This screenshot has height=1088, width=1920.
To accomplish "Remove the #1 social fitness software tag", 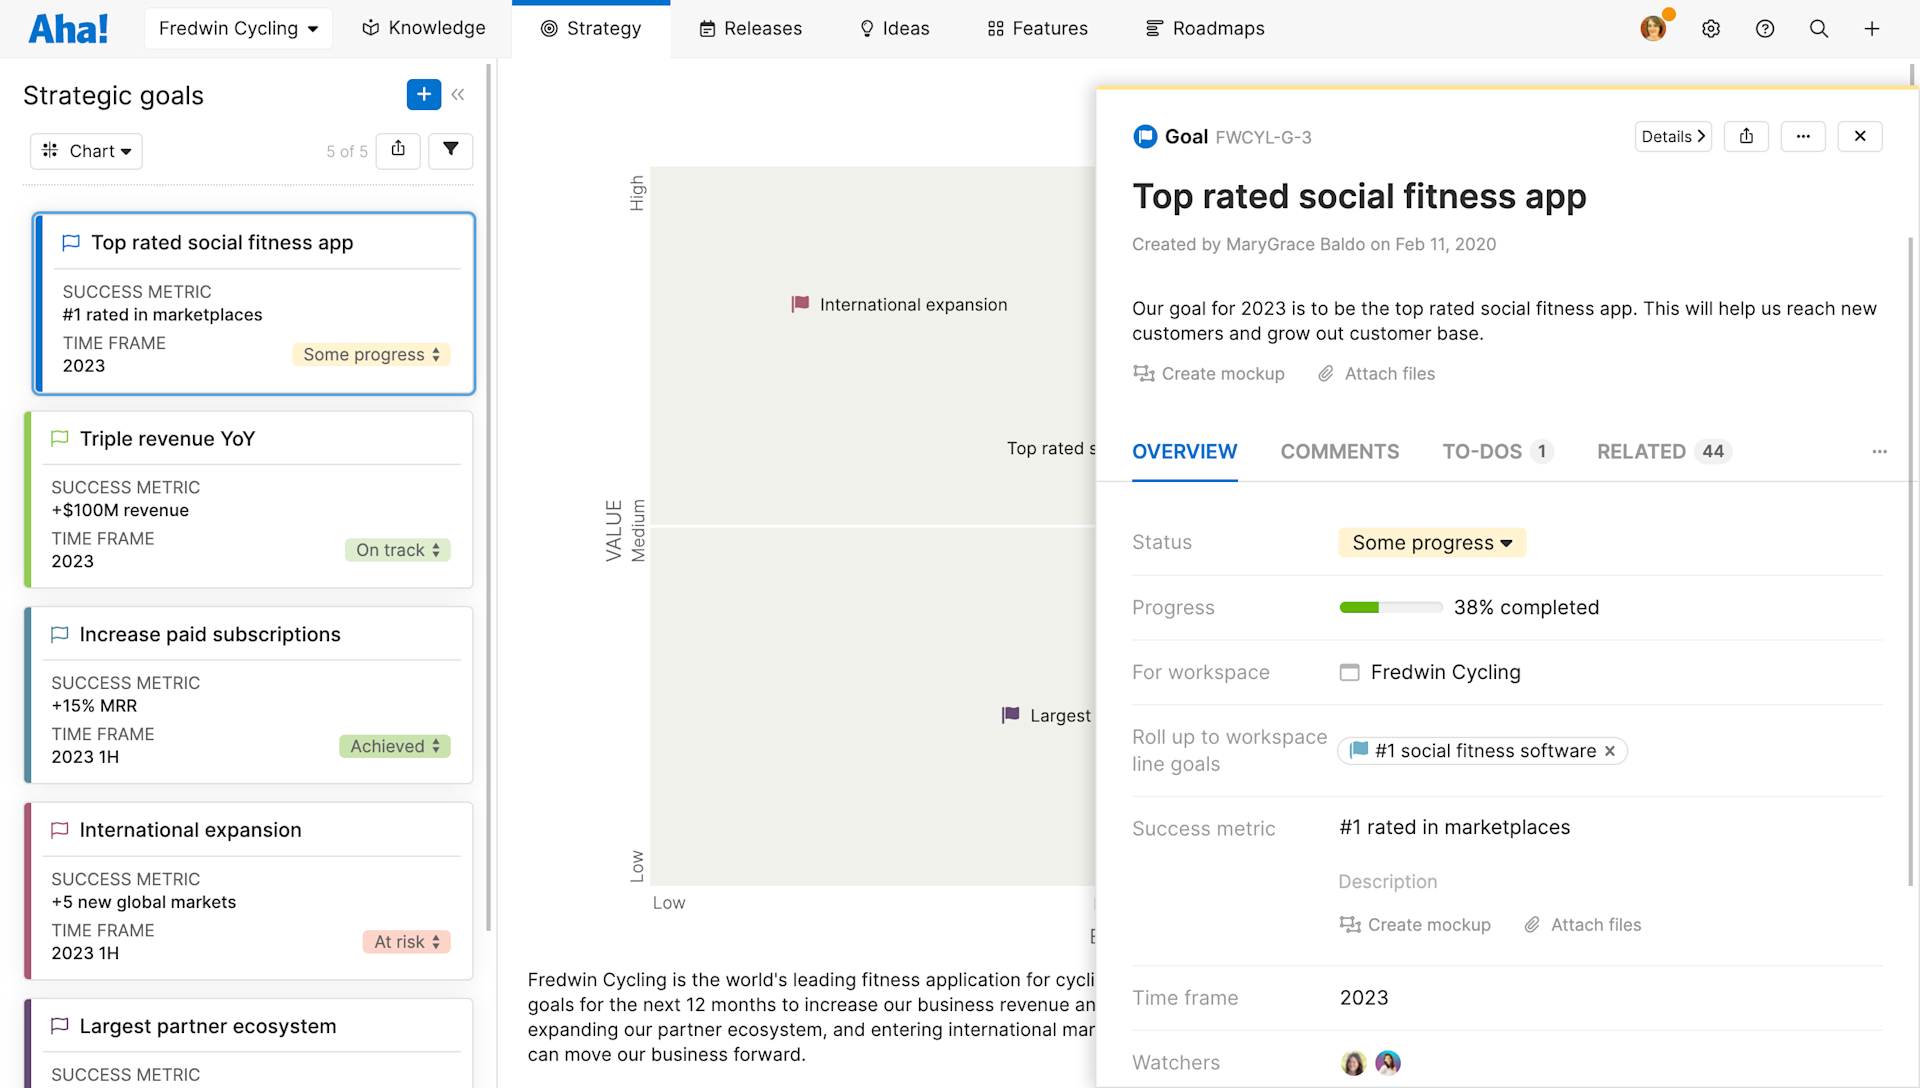I will (1610, 751).
